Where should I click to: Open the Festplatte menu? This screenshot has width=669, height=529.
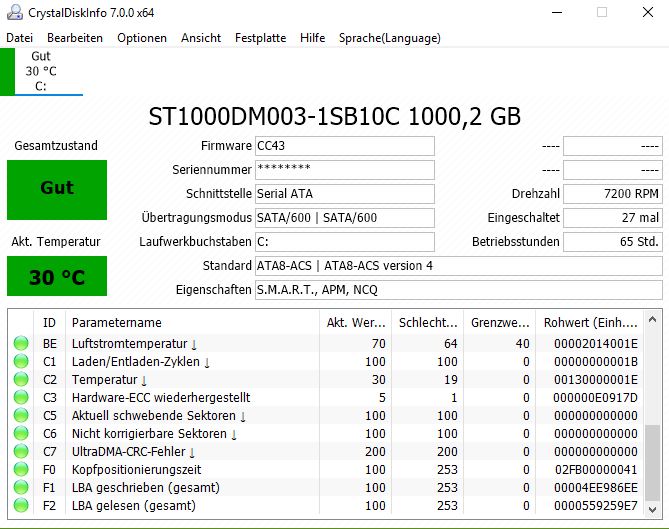260,38
